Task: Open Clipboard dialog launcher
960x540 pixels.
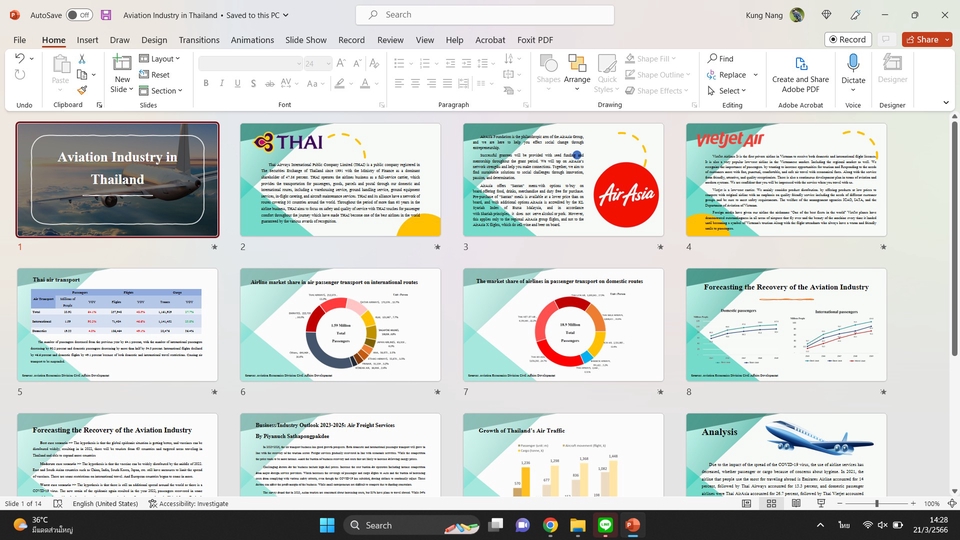Action: click(x=99, y=105)
